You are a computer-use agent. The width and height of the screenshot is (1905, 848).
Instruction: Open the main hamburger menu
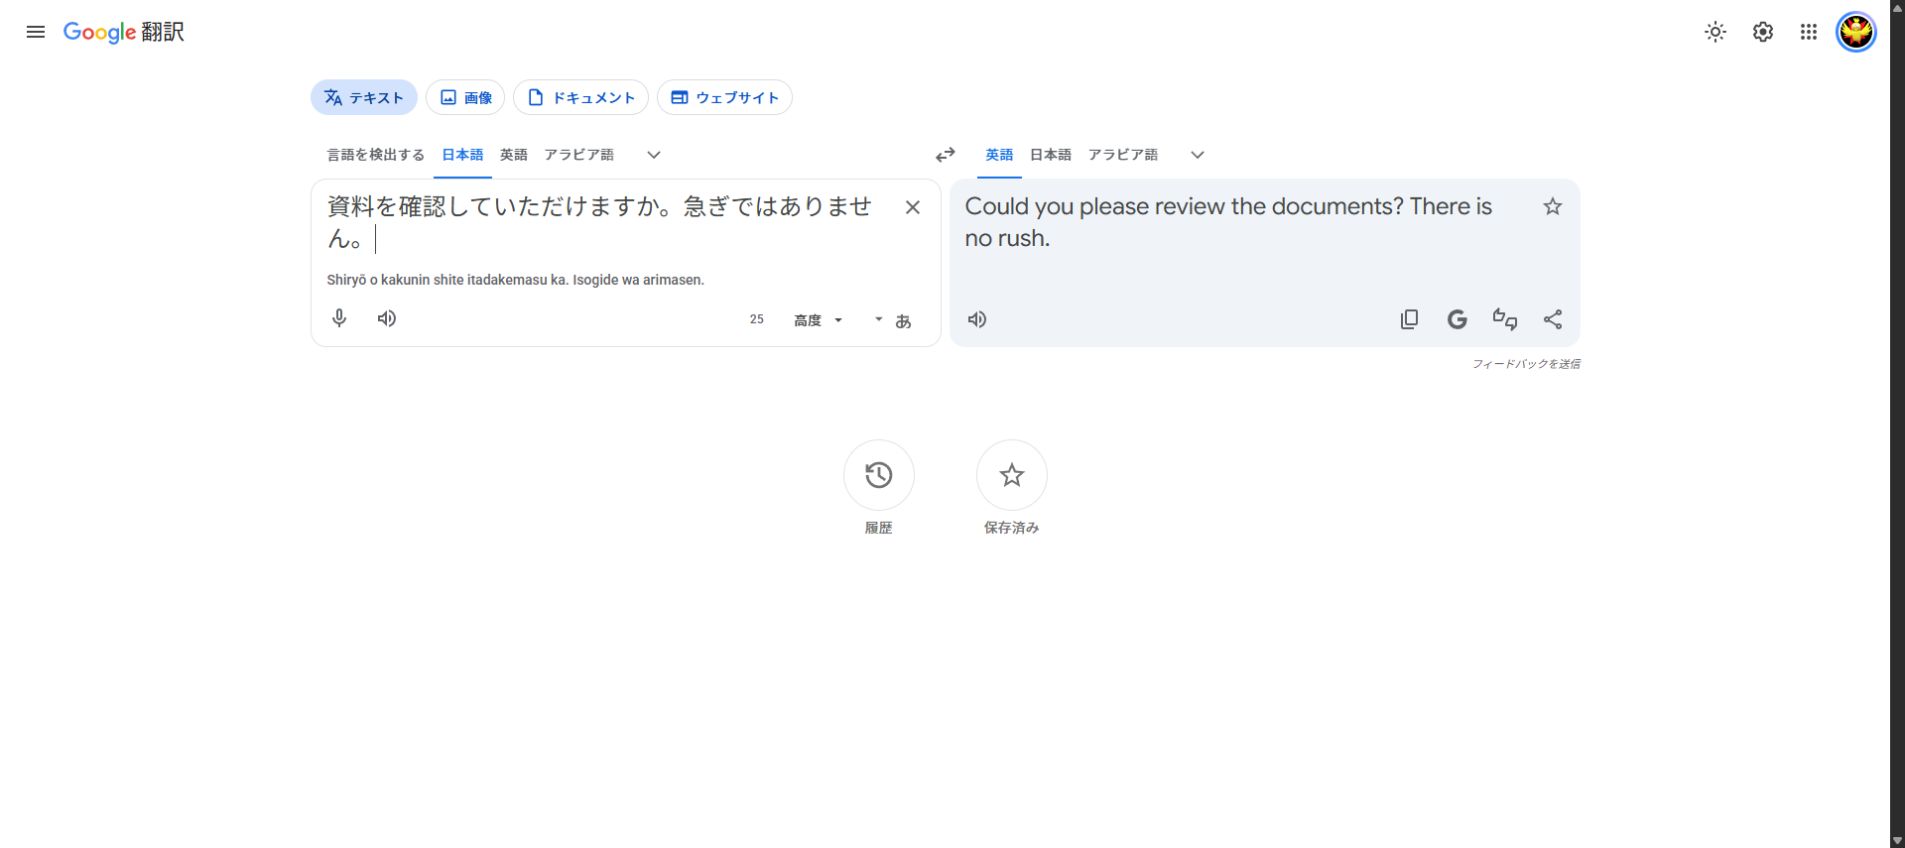pos(35,32)
